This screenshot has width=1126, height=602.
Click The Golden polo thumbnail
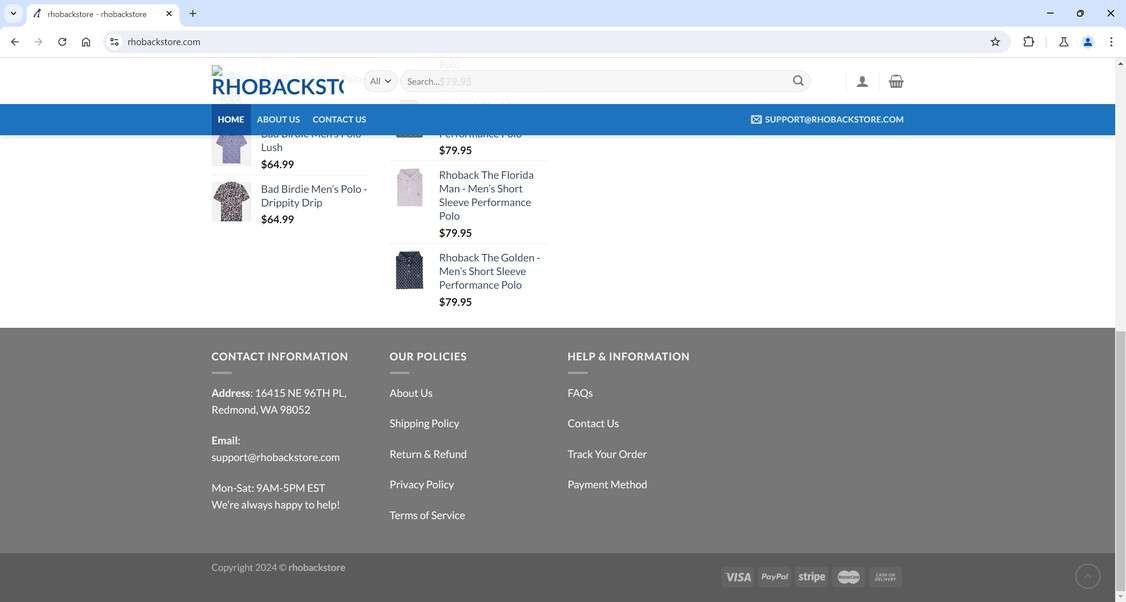[409, 270]
